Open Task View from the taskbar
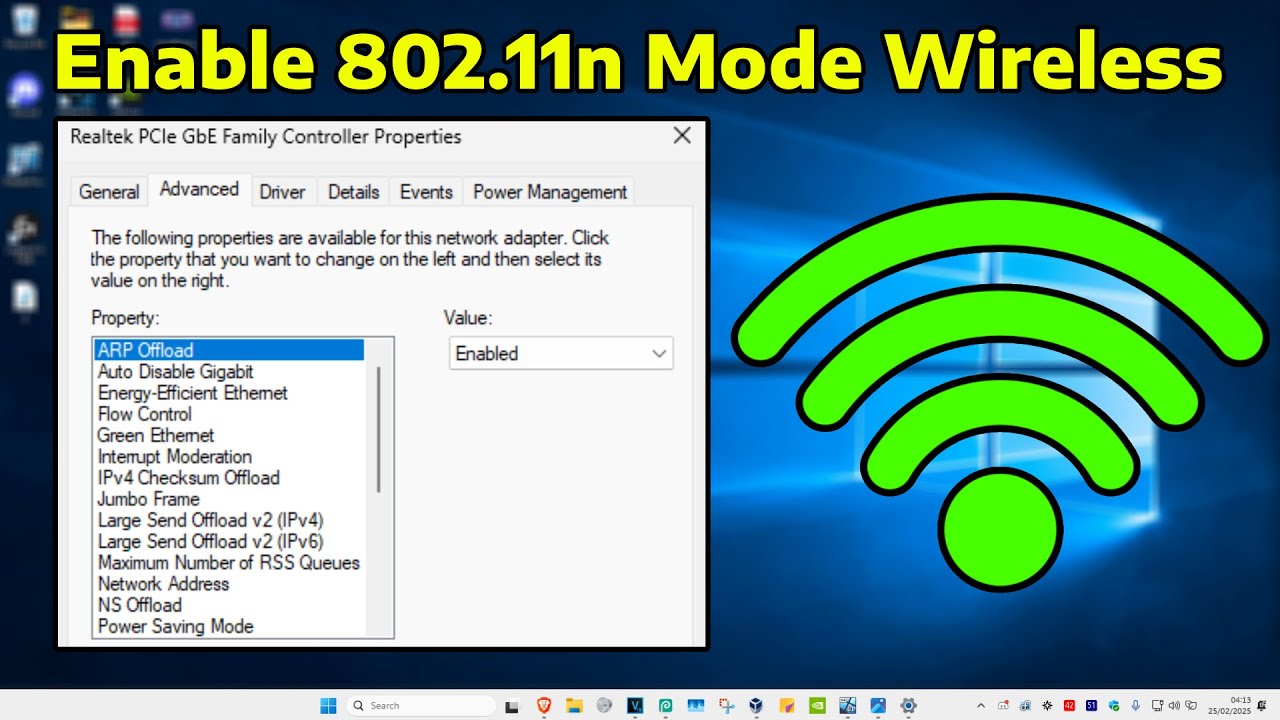The image size is (1280, 720). click(512, 706)
